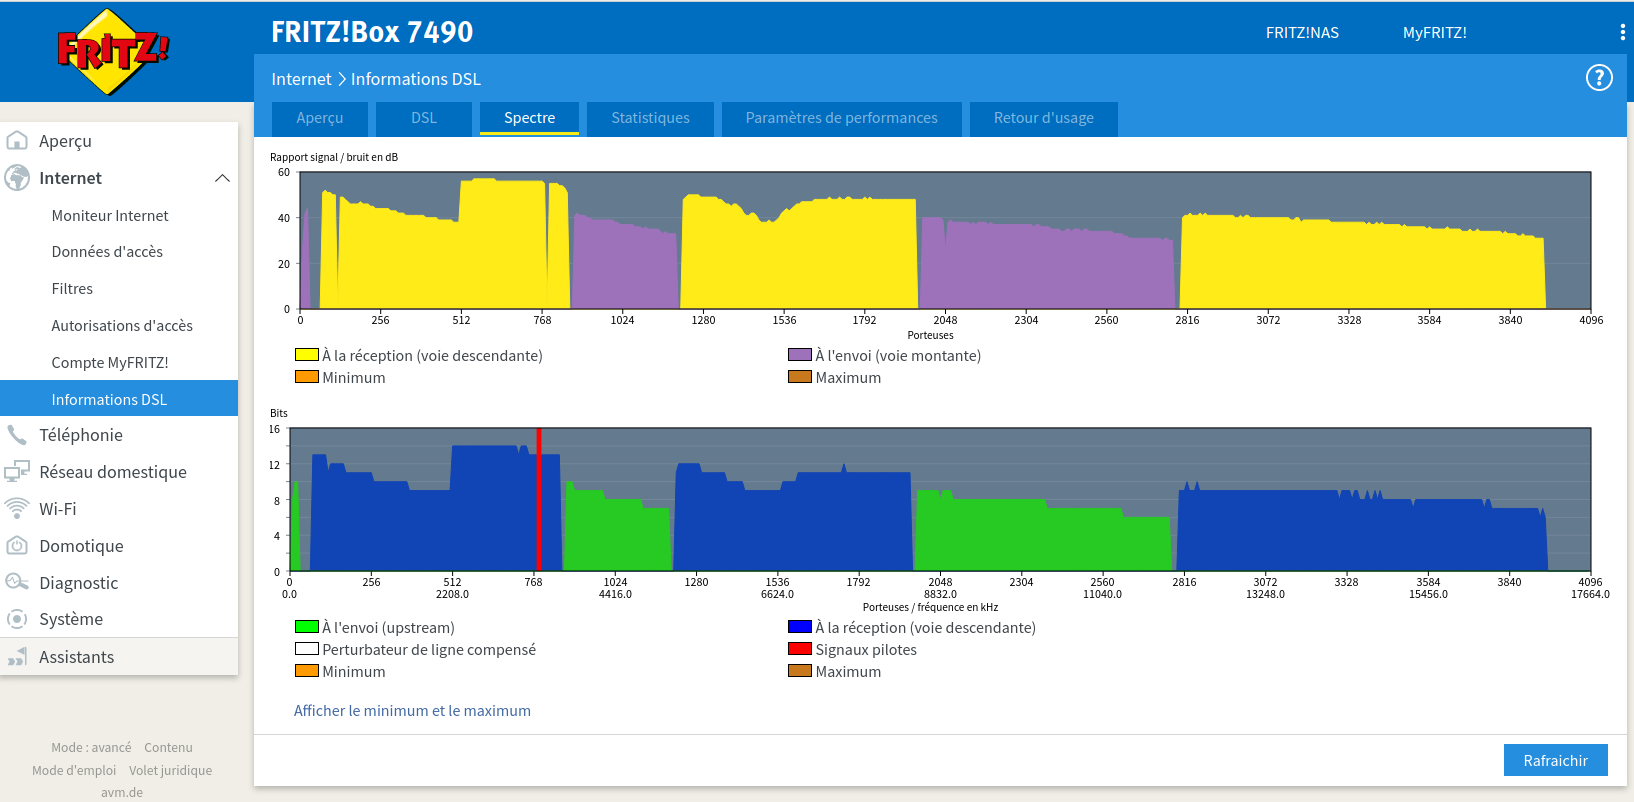This screenshot has height=802, width=1634.
Task: Open the Statistiques tab
Action: pos(650,118)
